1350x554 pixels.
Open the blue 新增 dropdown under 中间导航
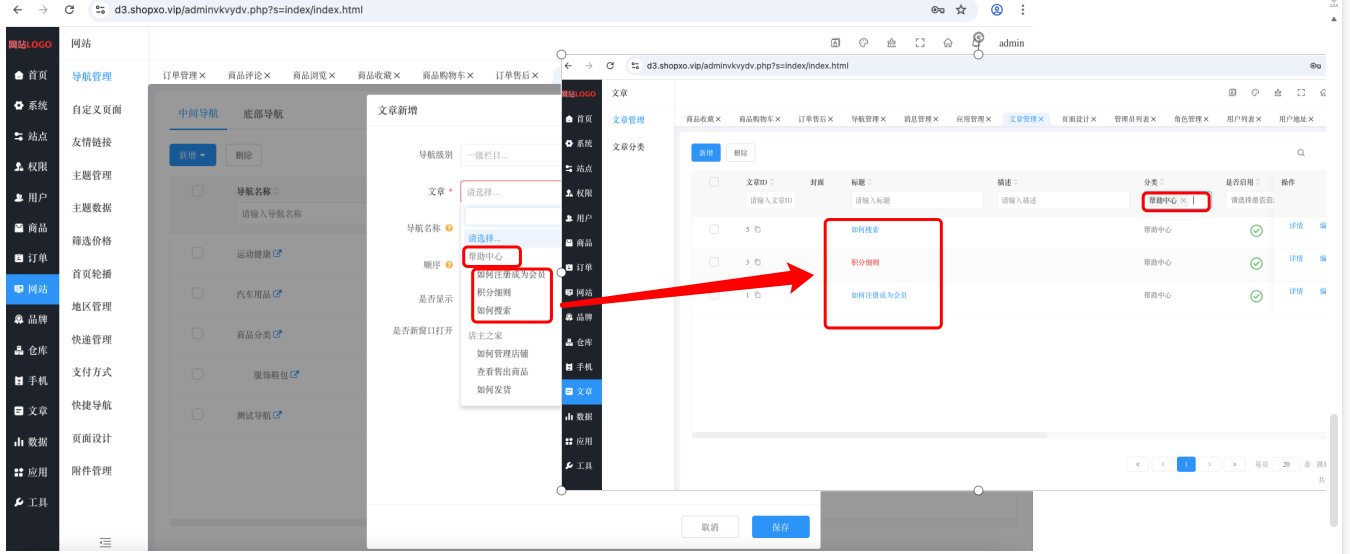pos(195,155)
